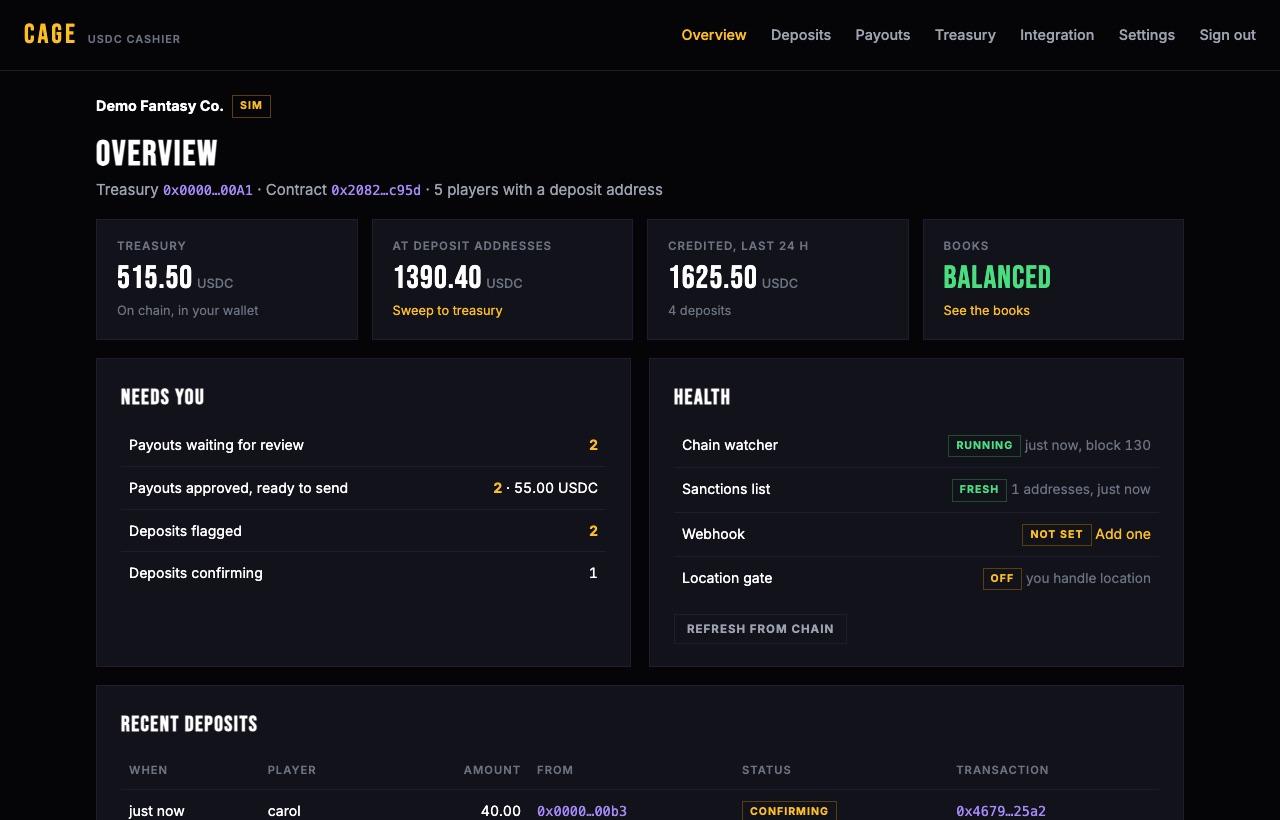This screenshot has height=820, width=1280.
Task: Open transaction 0x4679…25a2
Action: click(1001, 811)
